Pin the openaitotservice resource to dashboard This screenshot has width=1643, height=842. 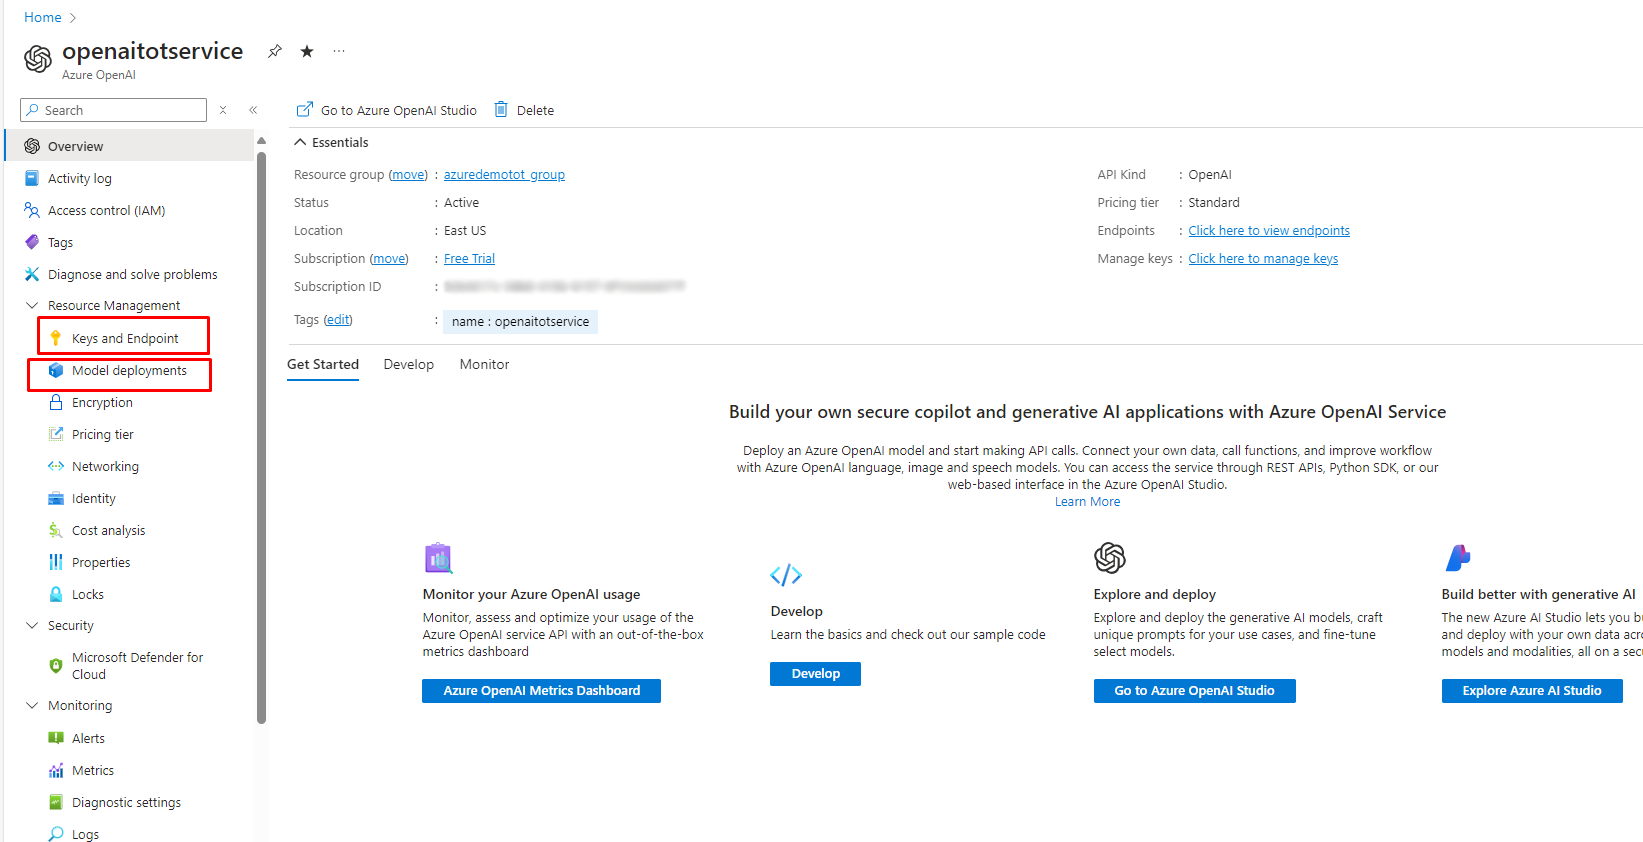point(275,51)
